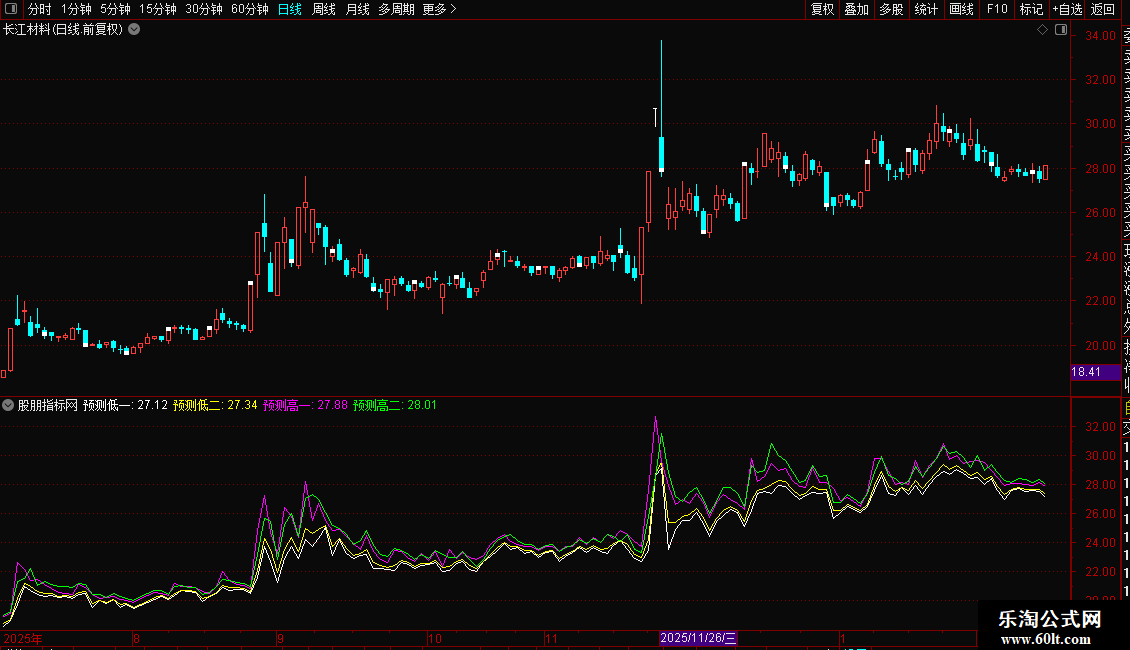
Task: Click the 标记 mark button
Action: (x=1031, y=9)
